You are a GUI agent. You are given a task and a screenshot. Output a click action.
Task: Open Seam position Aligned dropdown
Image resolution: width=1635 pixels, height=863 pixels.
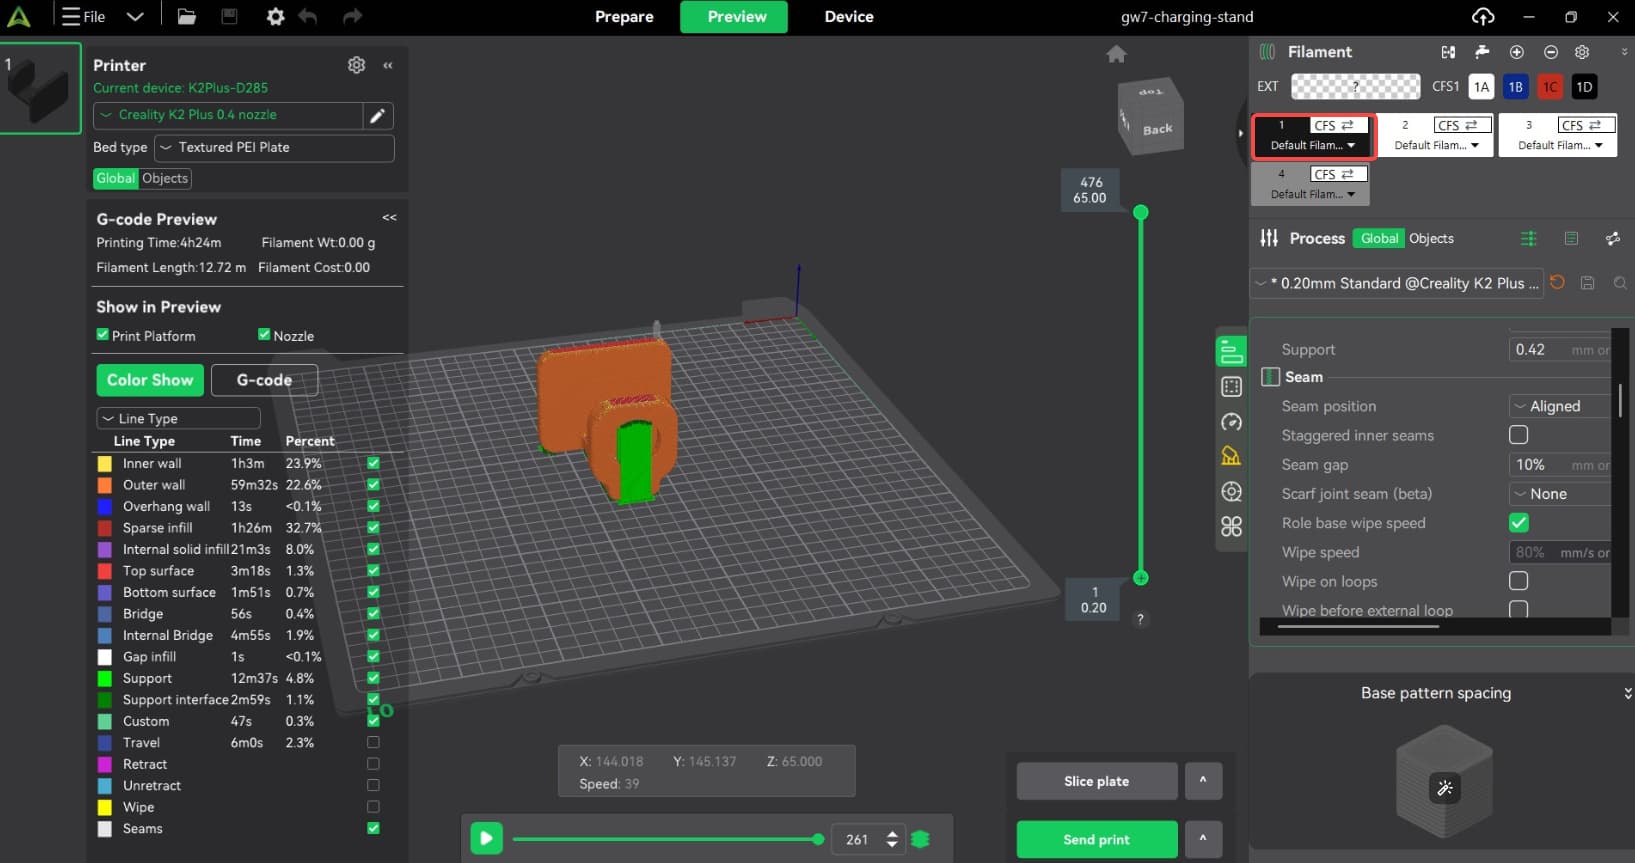tap(1560, 406)
